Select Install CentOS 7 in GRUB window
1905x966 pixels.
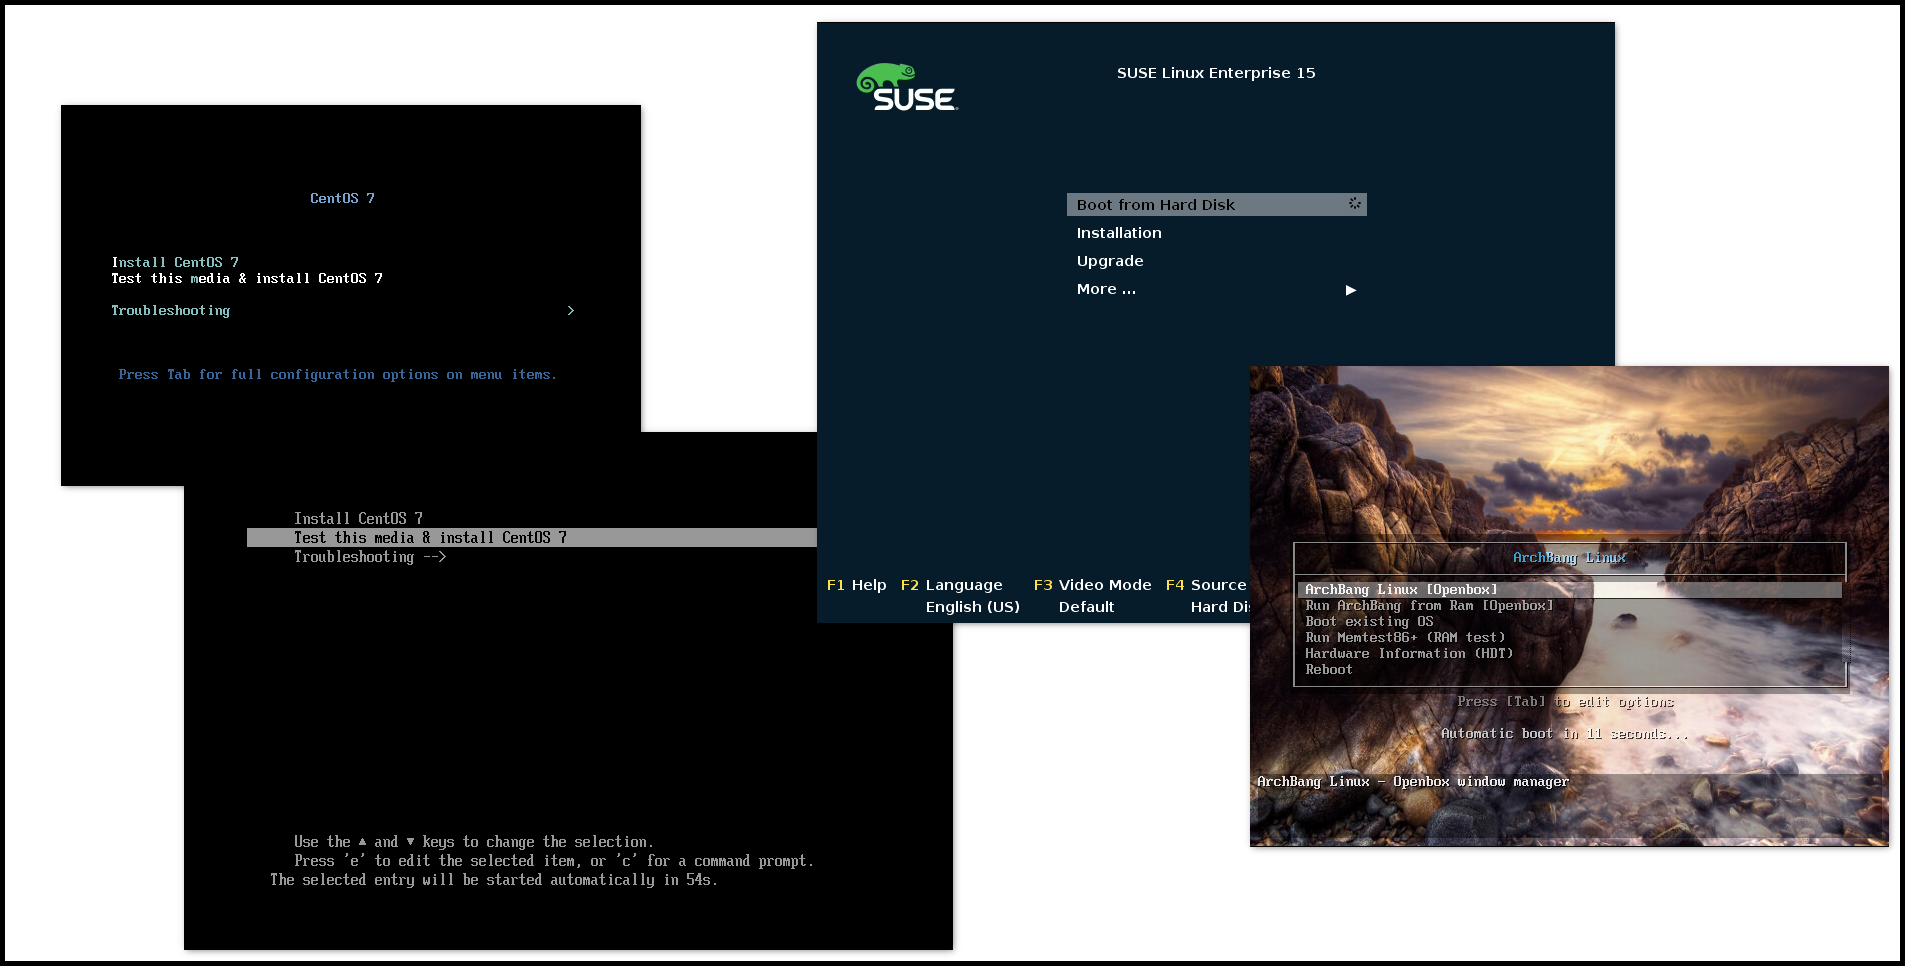(358, 518)
